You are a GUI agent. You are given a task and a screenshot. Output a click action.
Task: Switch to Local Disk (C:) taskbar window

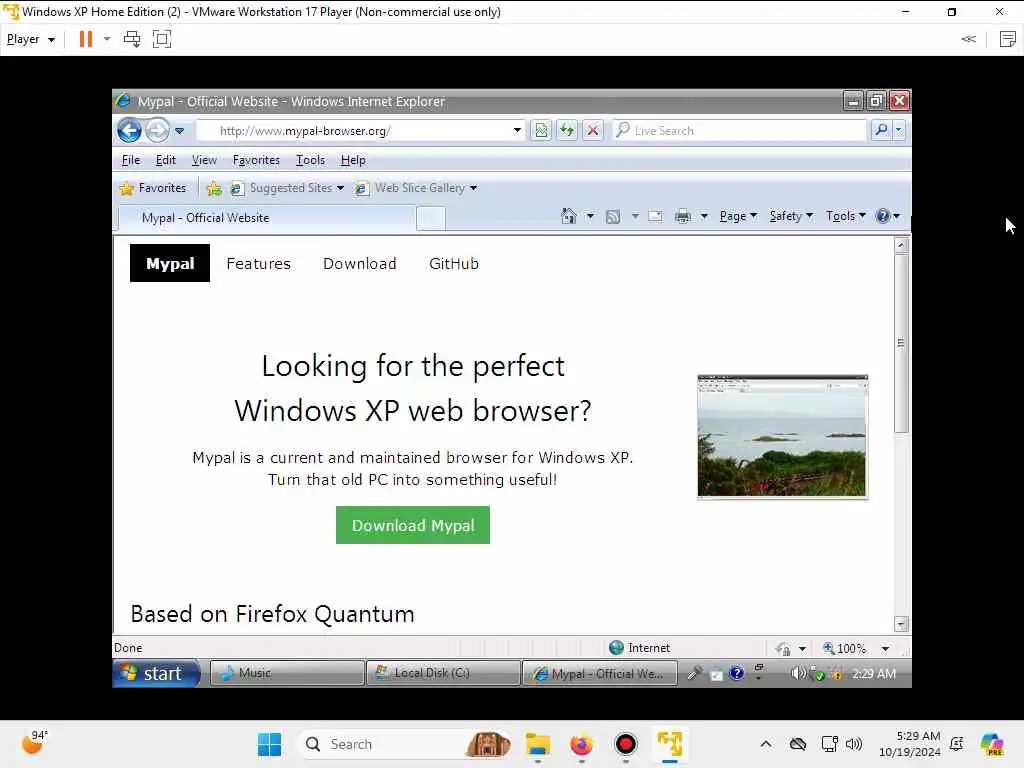tap(443, 673)
